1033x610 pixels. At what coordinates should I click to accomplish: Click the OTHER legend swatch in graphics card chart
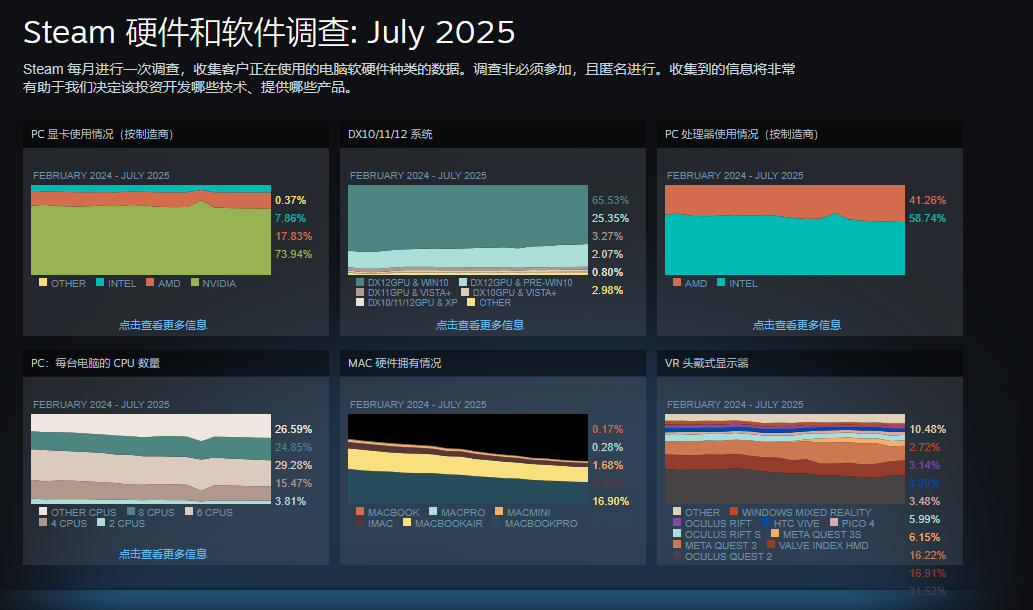pyautogui.click(x=43, y=283)
